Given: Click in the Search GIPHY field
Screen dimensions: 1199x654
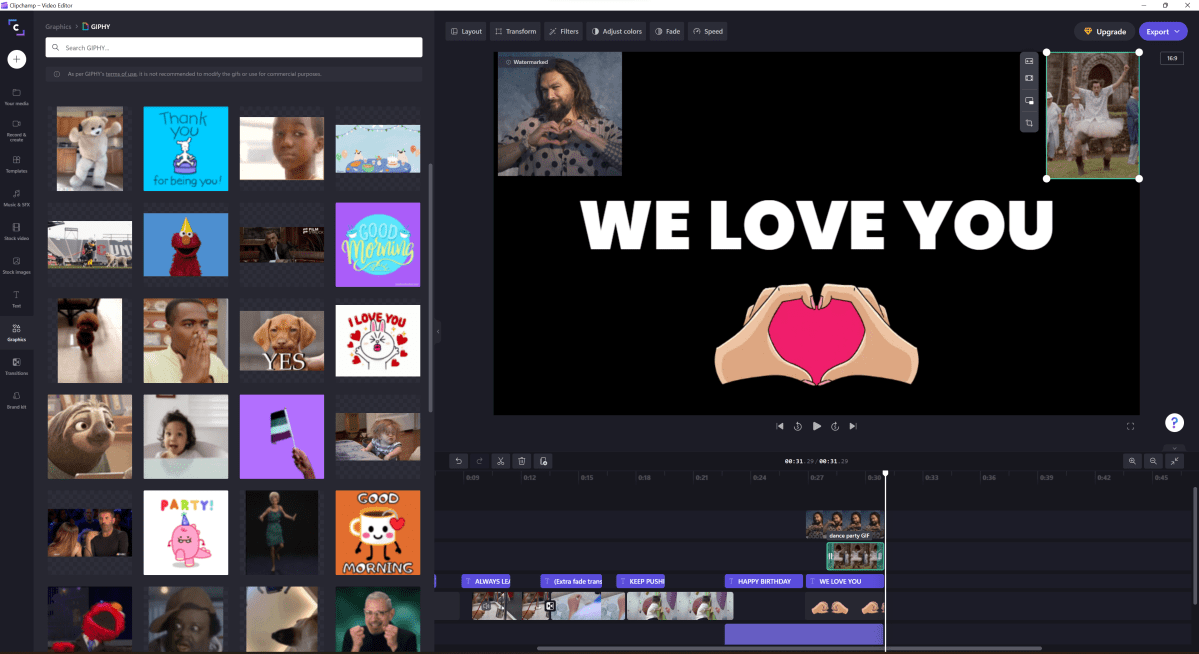Looking at the screenshot, I should pos(234,48).
